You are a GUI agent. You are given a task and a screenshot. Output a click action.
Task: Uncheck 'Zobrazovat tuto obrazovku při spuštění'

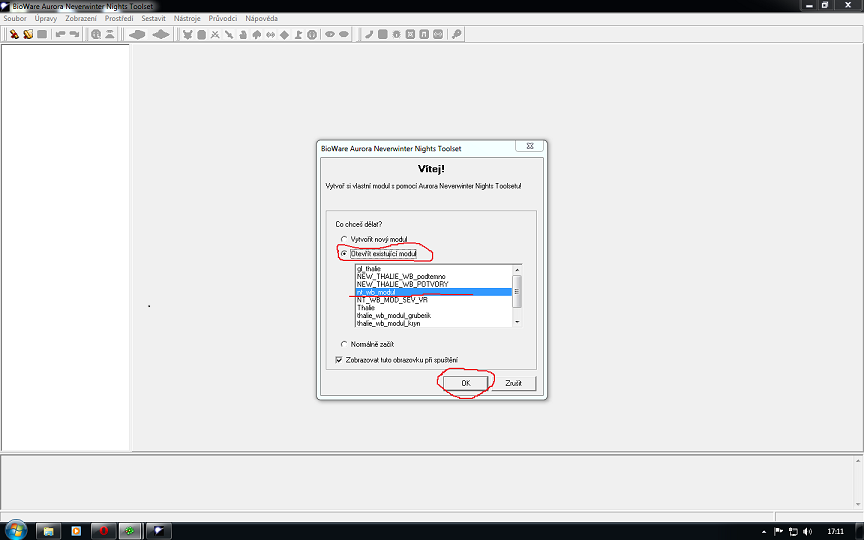pyautogui.click(x=339, y=359)
